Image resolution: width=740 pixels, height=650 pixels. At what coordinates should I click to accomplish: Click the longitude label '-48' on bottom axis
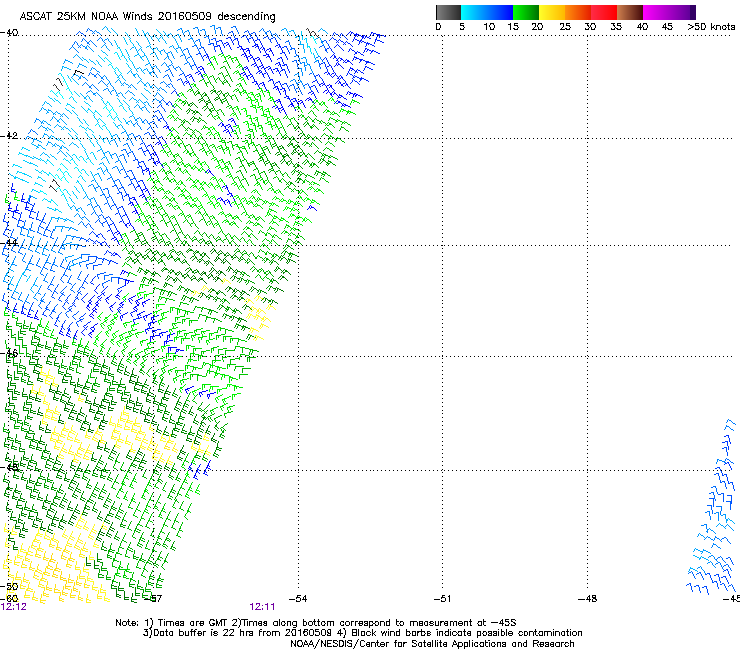[x=588, y=599]
